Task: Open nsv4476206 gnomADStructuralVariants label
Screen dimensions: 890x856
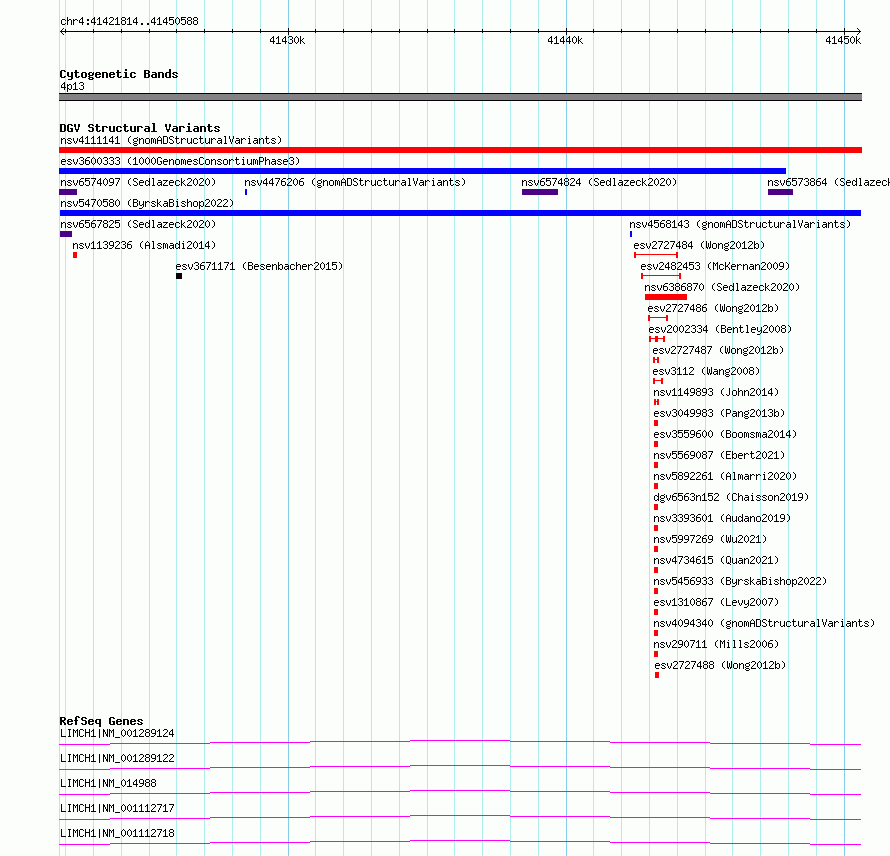Action: (355, 182)
